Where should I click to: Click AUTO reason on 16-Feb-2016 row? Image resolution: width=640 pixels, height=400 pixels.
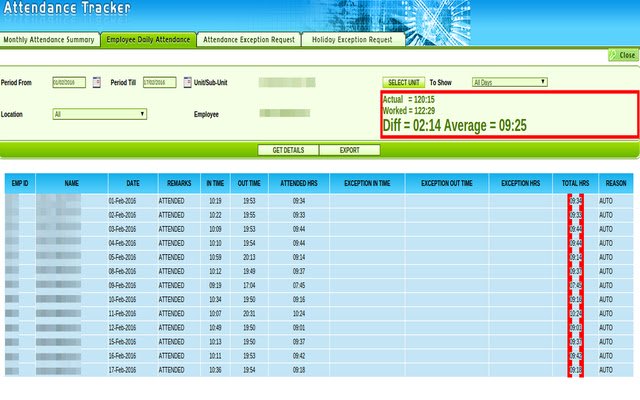click(606, 356)
